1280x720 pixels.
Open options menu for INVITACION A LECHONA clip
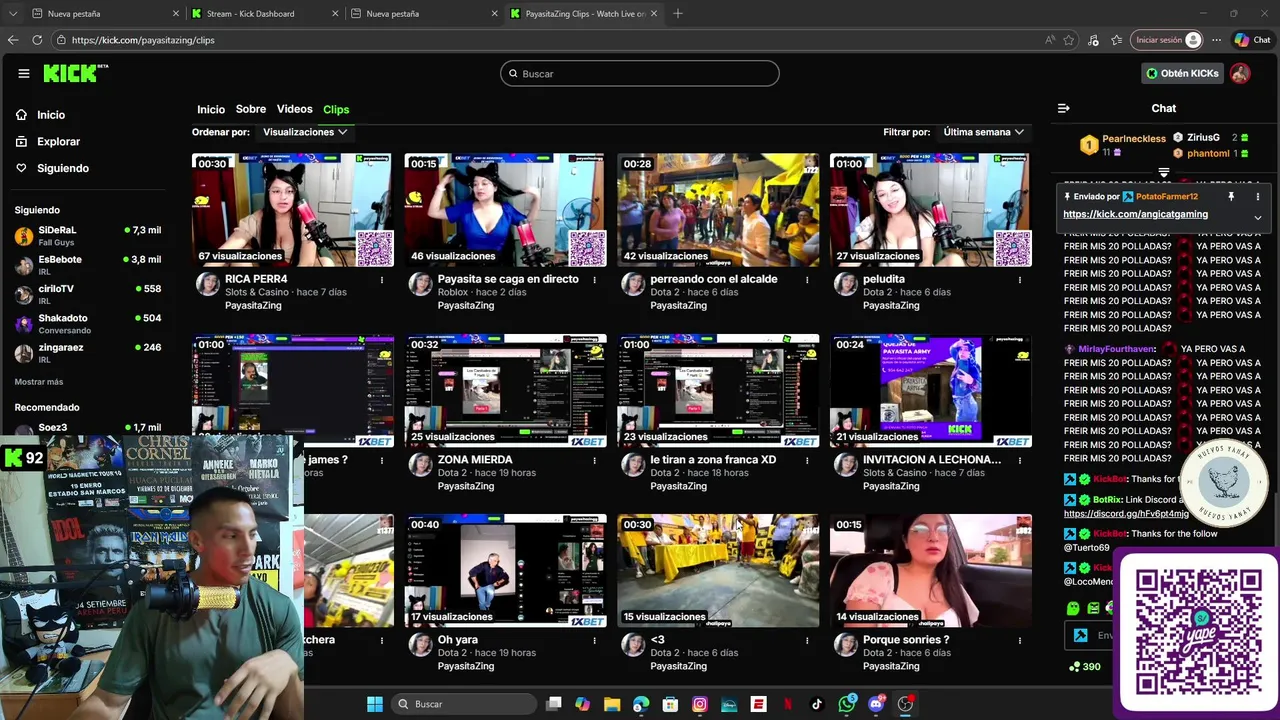(1020, 460)
